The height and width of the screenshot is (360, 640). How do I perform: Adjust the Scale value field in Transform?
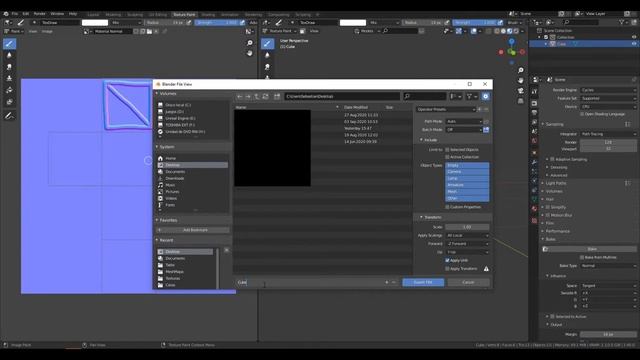[467, 227]
